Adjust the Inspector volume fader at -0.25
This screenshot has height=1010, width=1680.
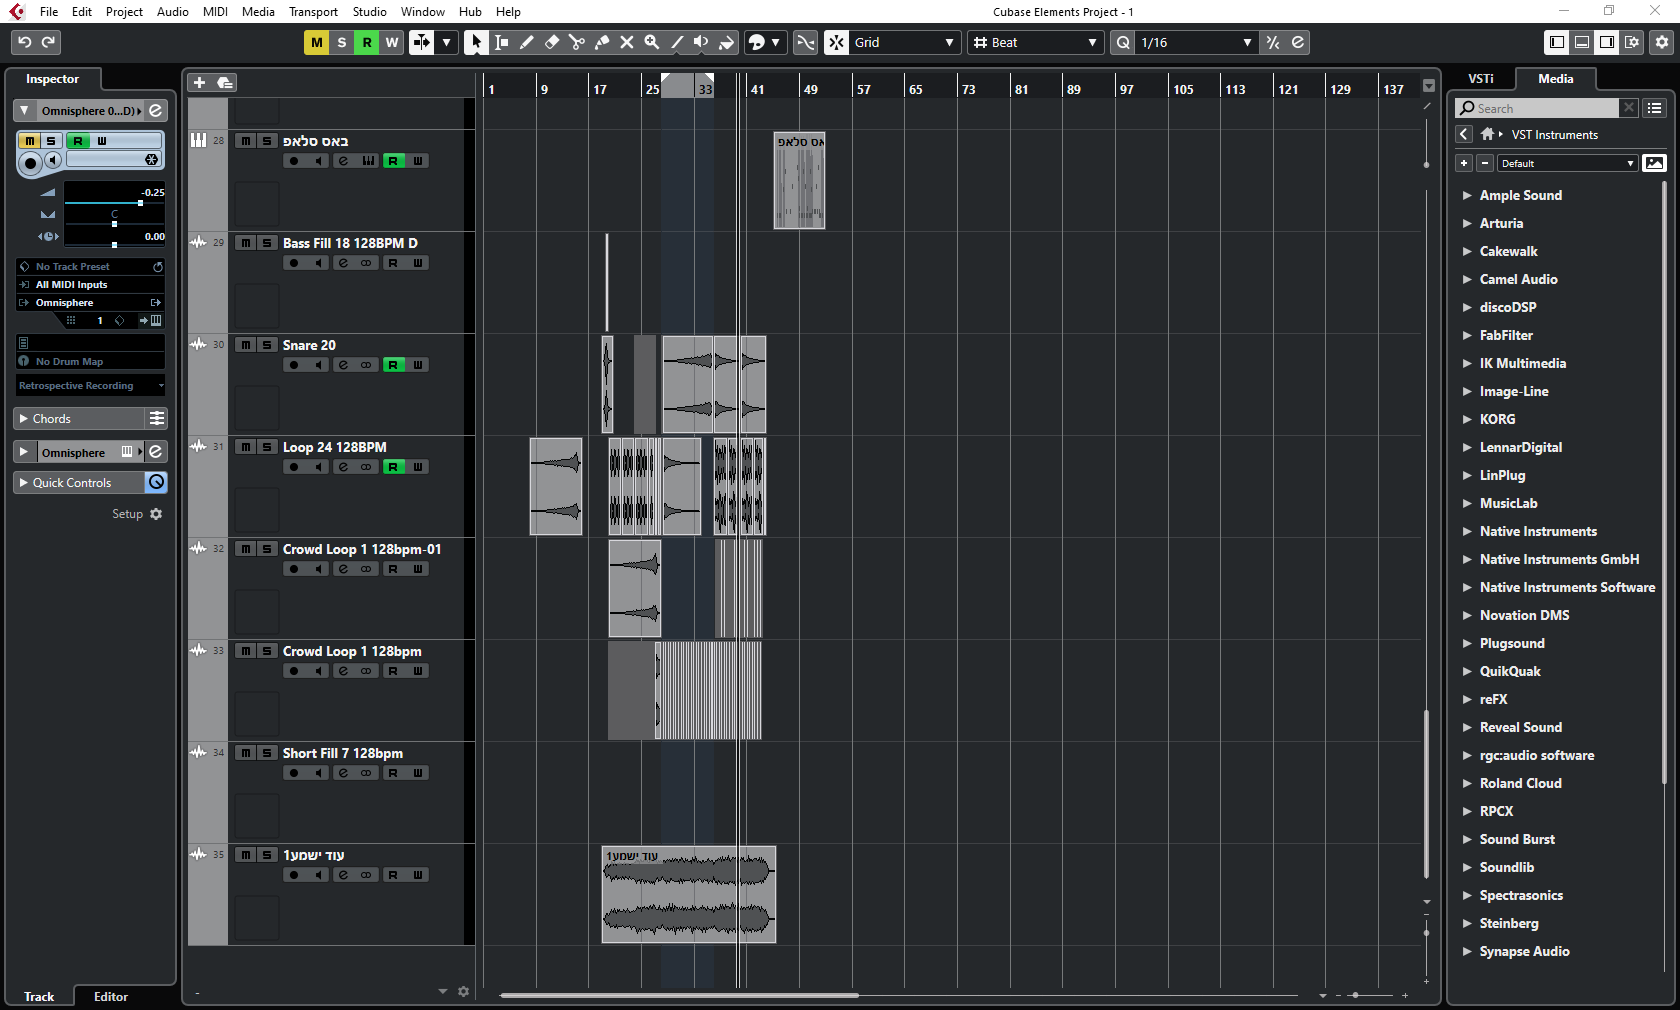(140, 203)
